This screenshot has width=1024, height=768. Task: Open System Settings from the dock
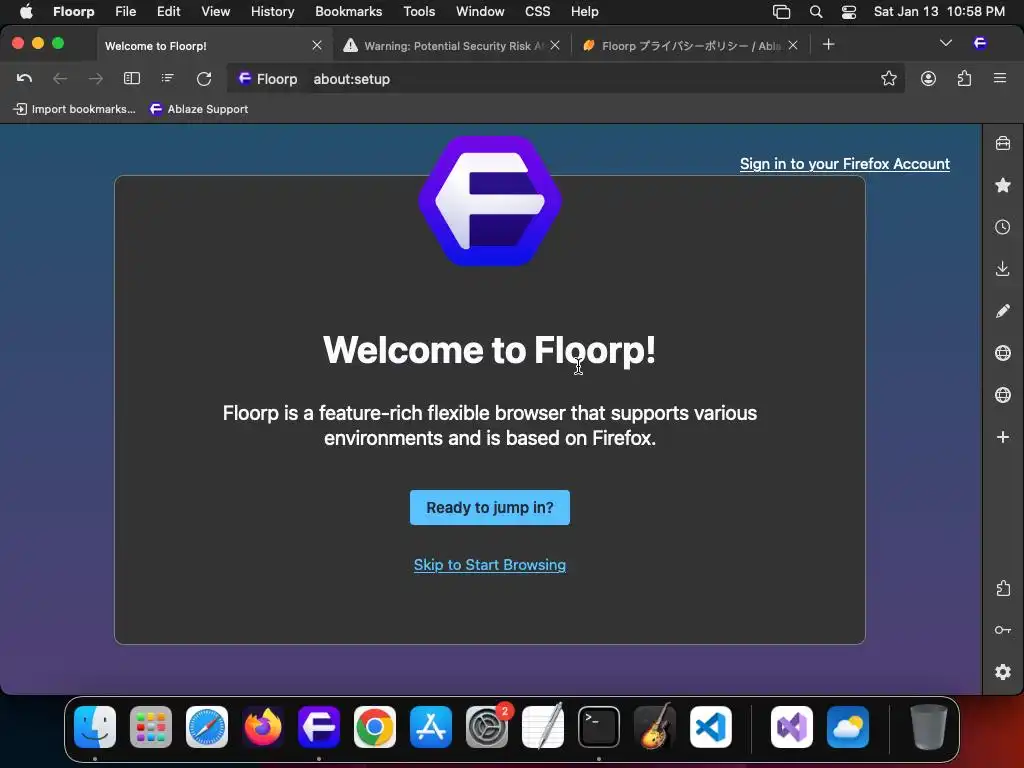[x=487, y=727]
